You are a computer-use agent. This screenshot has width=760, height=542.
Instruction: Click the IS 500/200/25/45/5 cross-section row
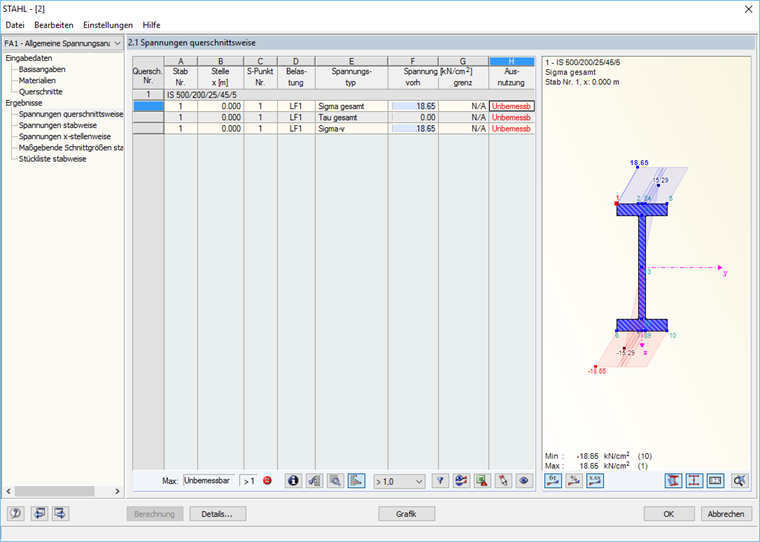(x=349, y=95)
